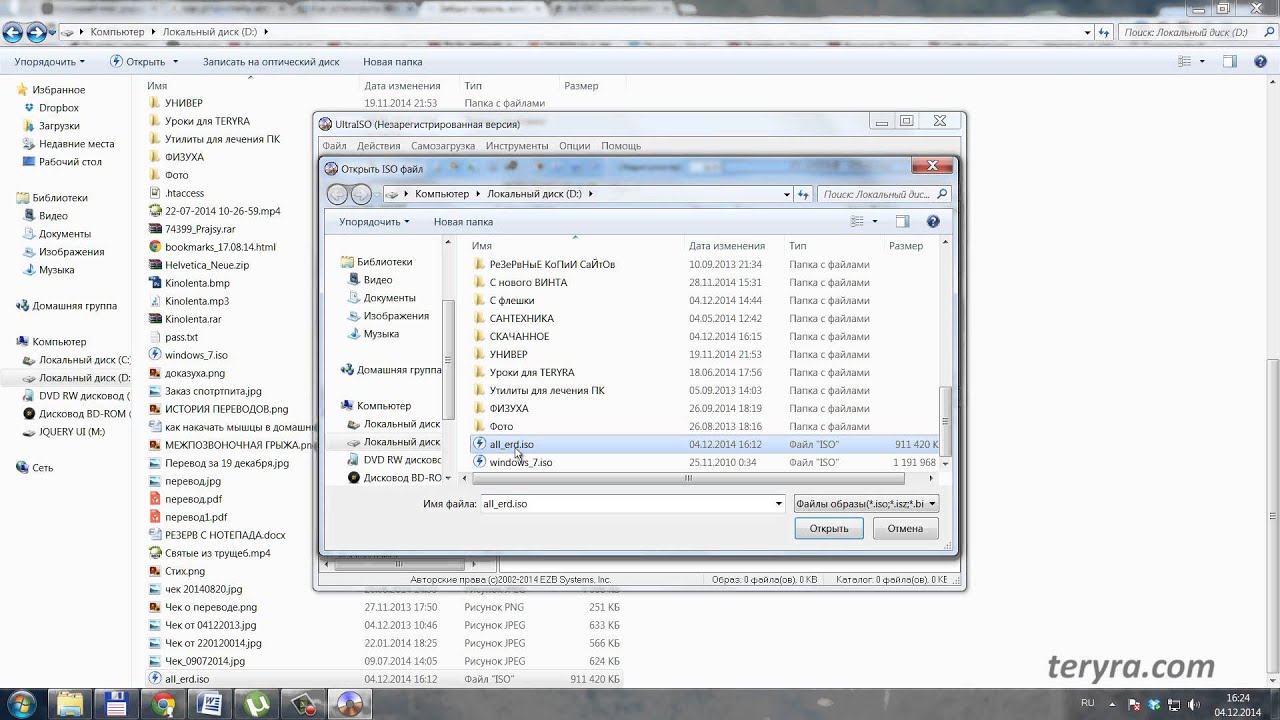Image resolution: width=1280 pixels, height=720 pixels.
Task: Expand the address bar history in the Explorer window
Action: 1086,32
